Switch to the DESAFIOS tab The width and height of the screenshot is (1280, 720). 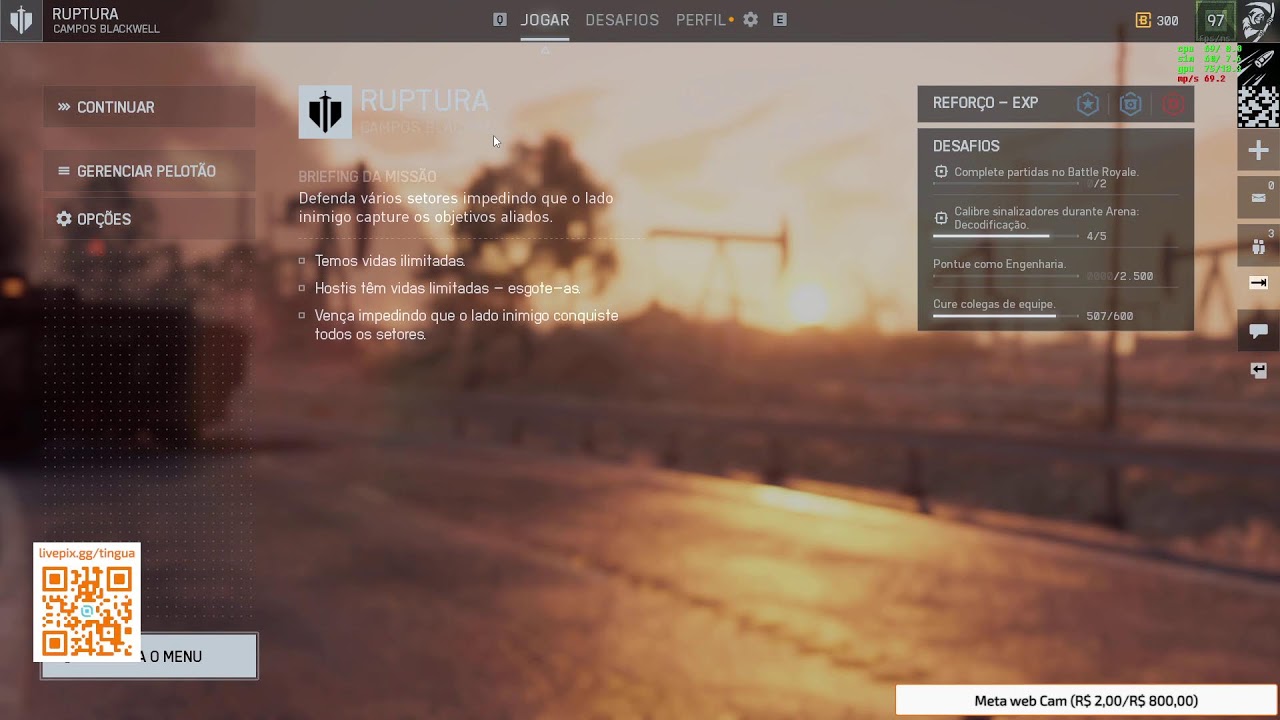[x=622, y=20]
